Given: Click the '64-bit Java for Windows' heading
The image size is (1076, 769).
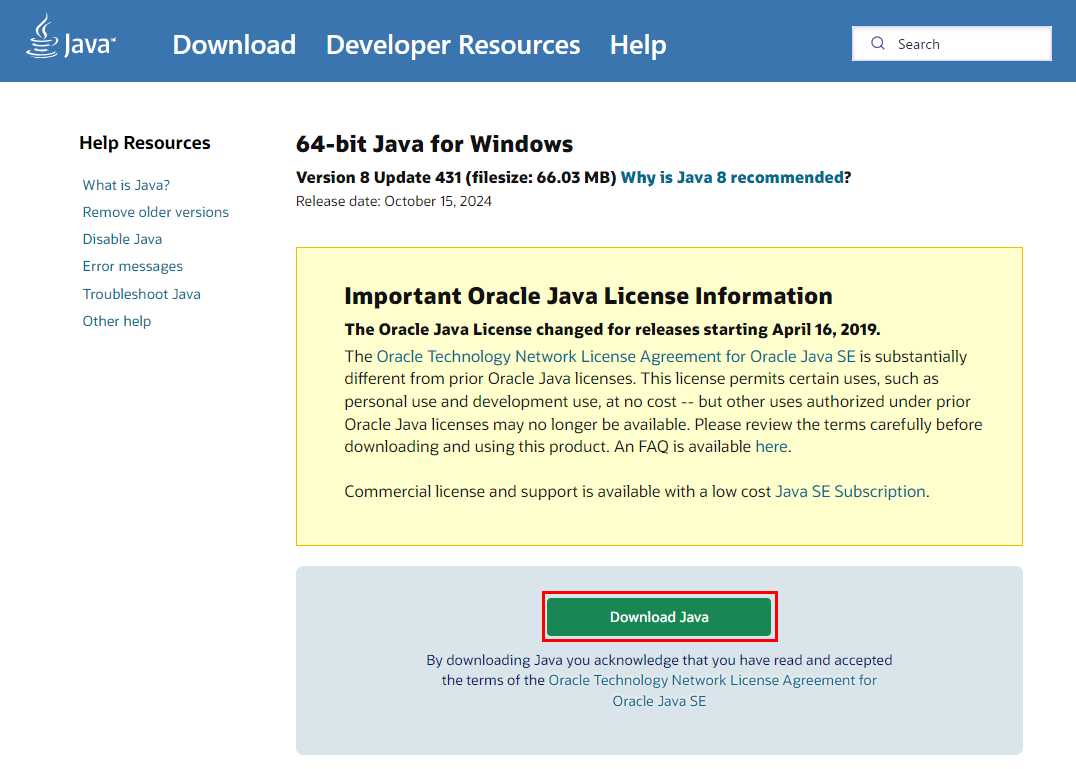Looking at the screenshot, I should pyautogui.click(x=434, y=144).
